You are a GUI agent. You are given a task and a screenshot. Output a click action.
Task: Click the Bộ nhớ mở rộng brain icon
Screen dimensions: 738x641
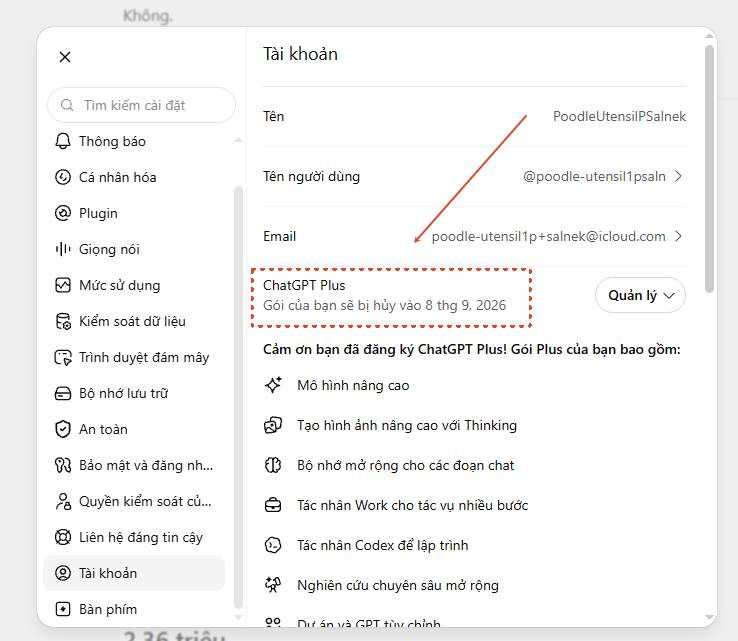pos(273,465)
